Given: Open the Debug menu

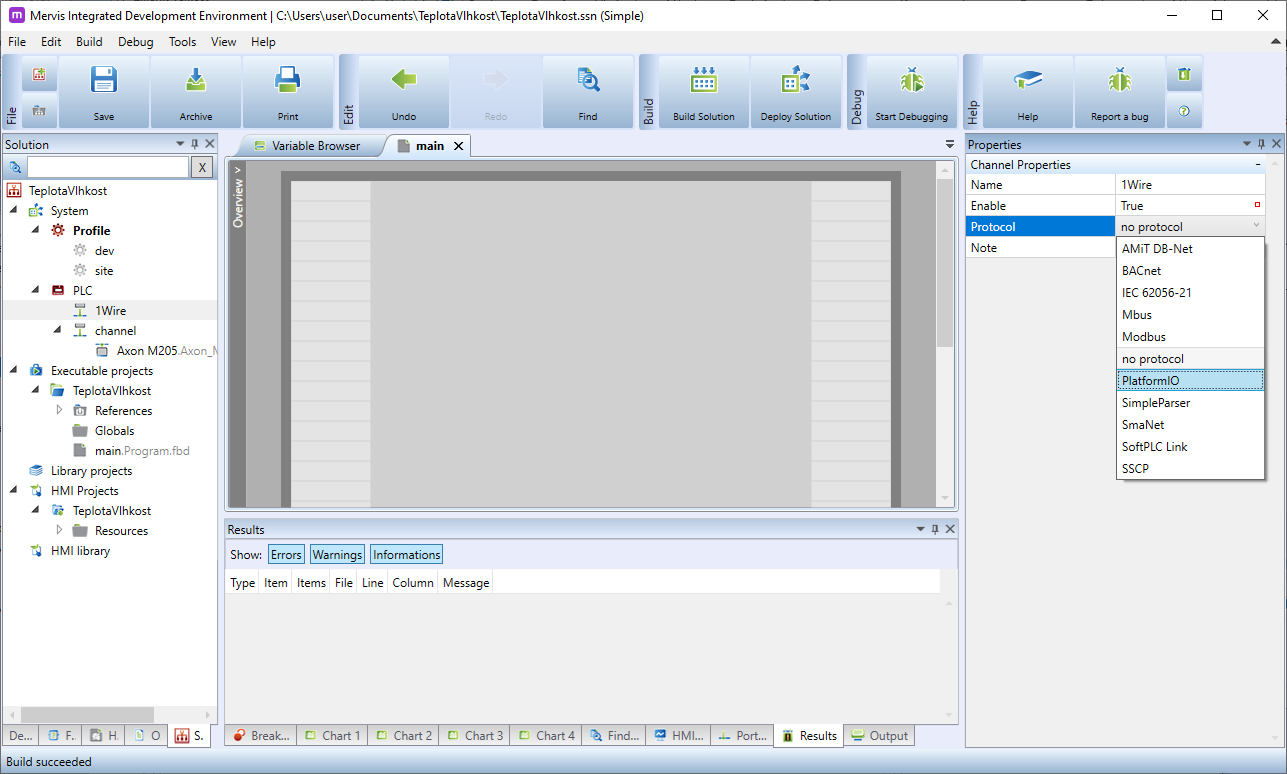Looking at the screenshot, I should (135, 42).
